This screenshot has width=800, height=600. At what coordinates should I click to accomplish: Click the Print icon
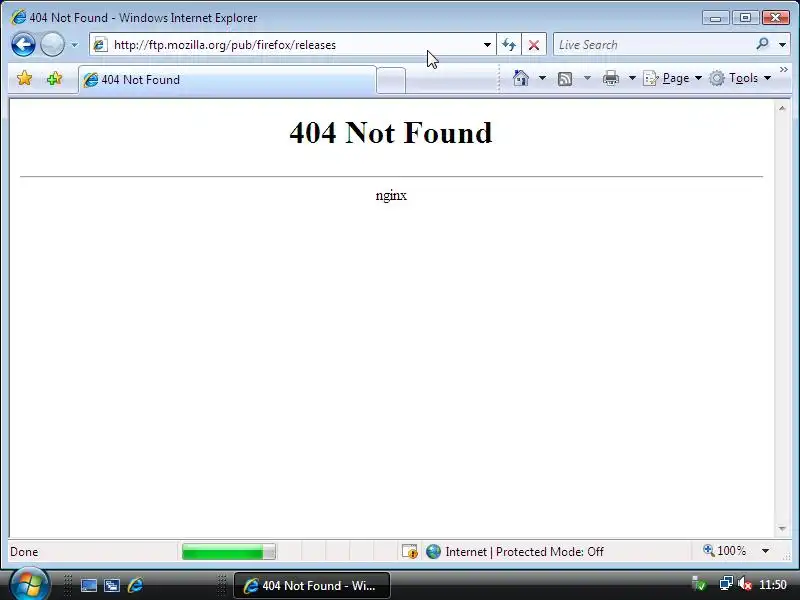pos(611,78)
